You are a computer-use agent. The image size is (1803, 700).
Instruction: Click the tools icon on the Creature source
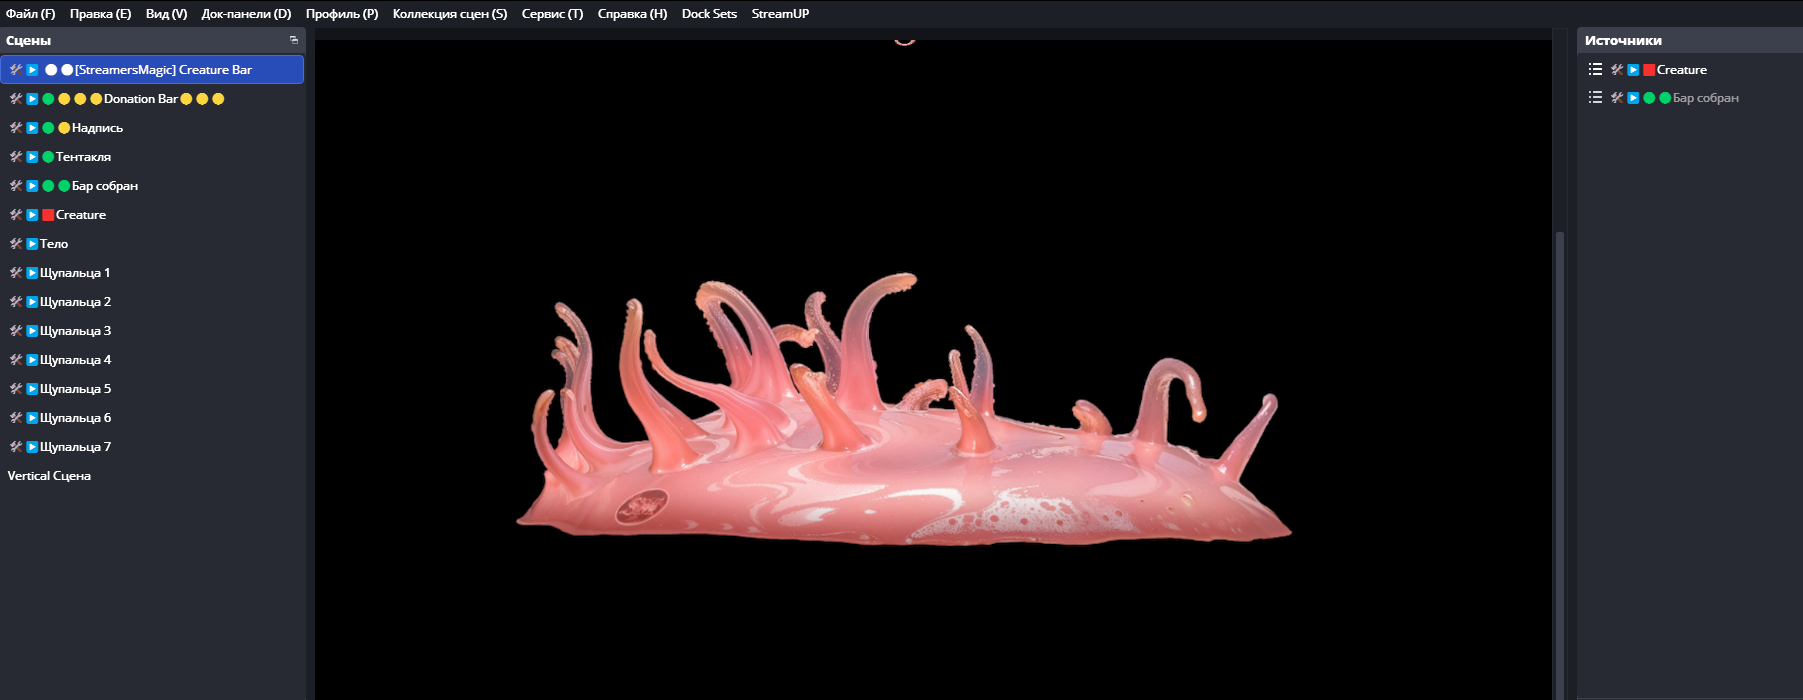[1617, 70]
